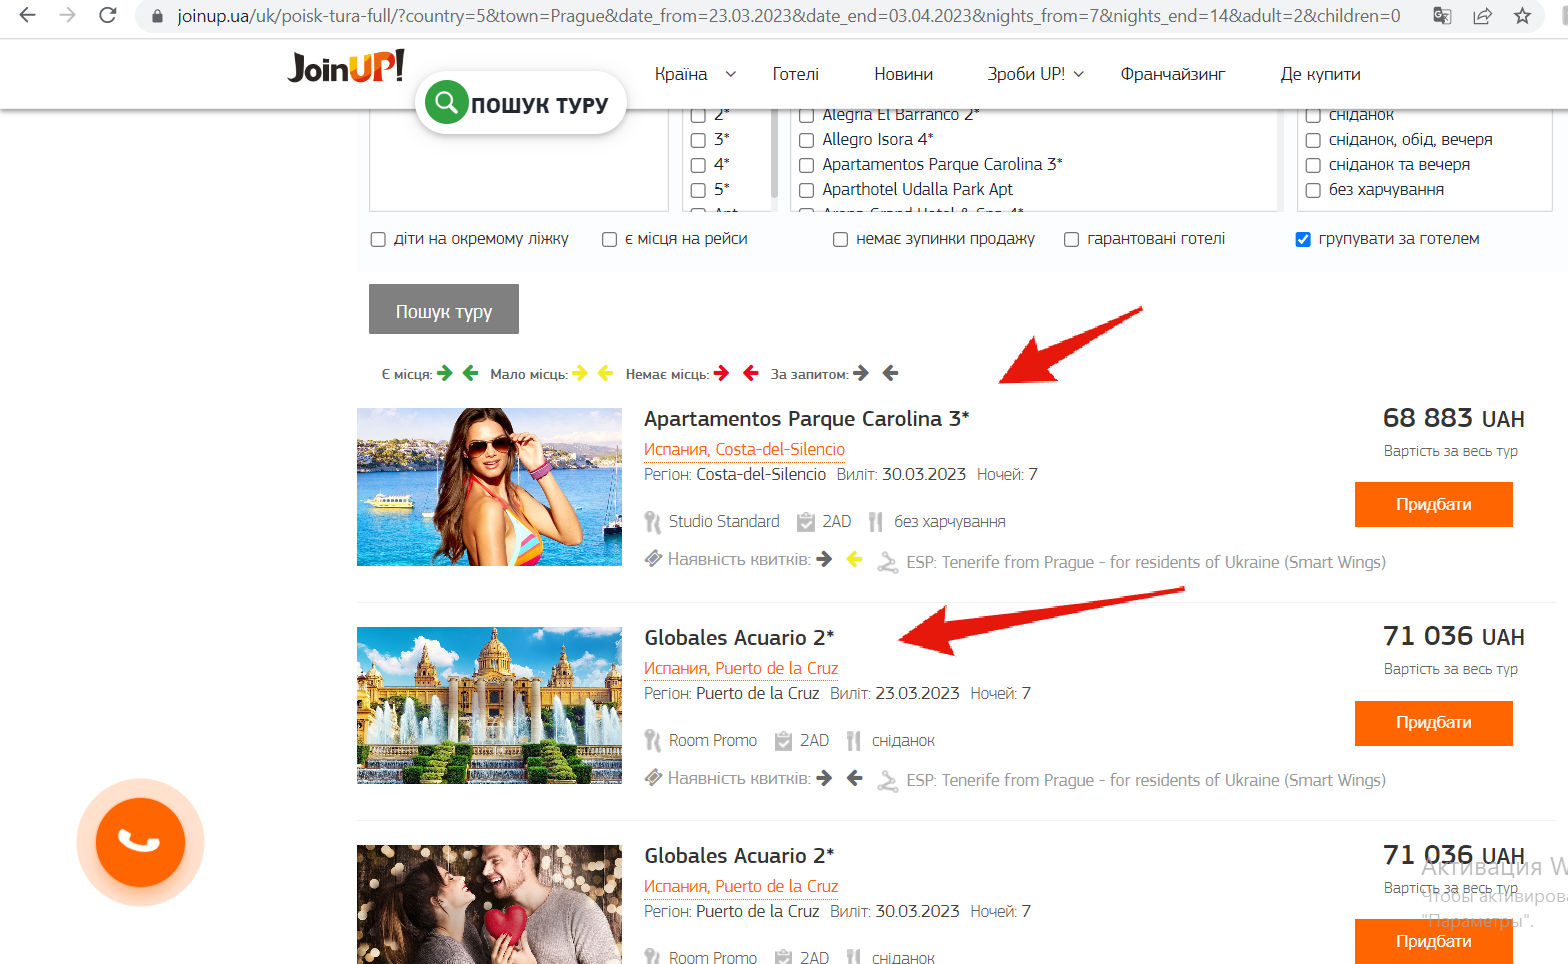This screenshot has height=964, width=1568.
Task: Click the cutlery icon beside без харчування
Action: click(x=876, y=522)
